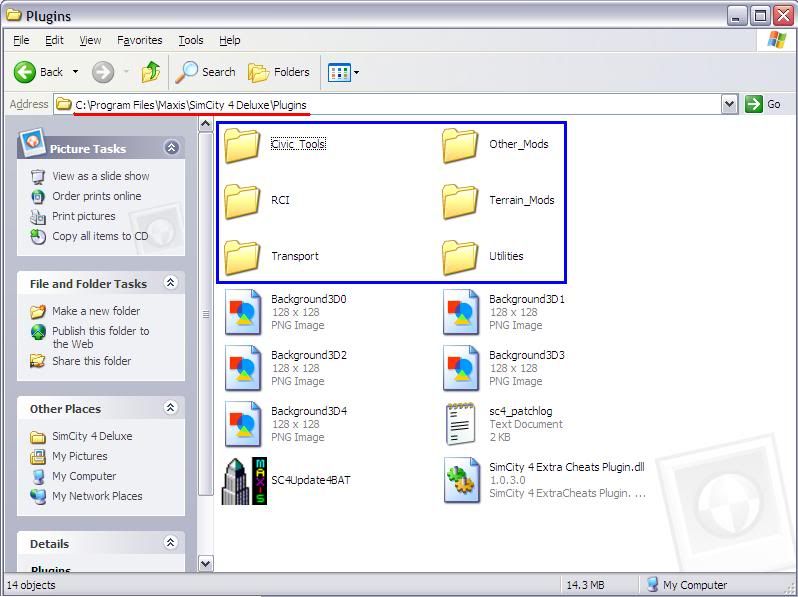798x597 pixels.
Task: Select SimCity 4 Extra Cheats Plugin.dll icon
Action: point(461,480)
